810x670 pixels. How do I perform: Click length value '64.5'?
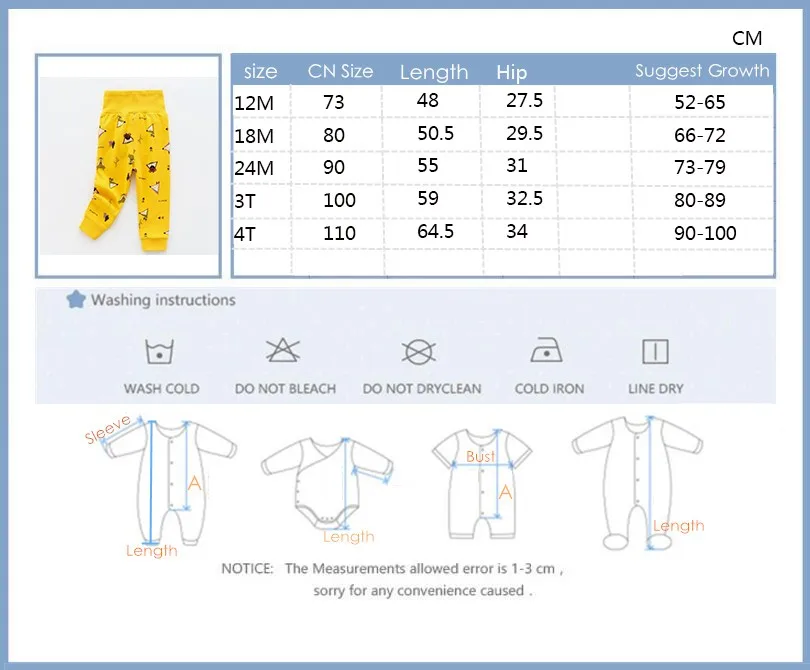tap(435, 231)
